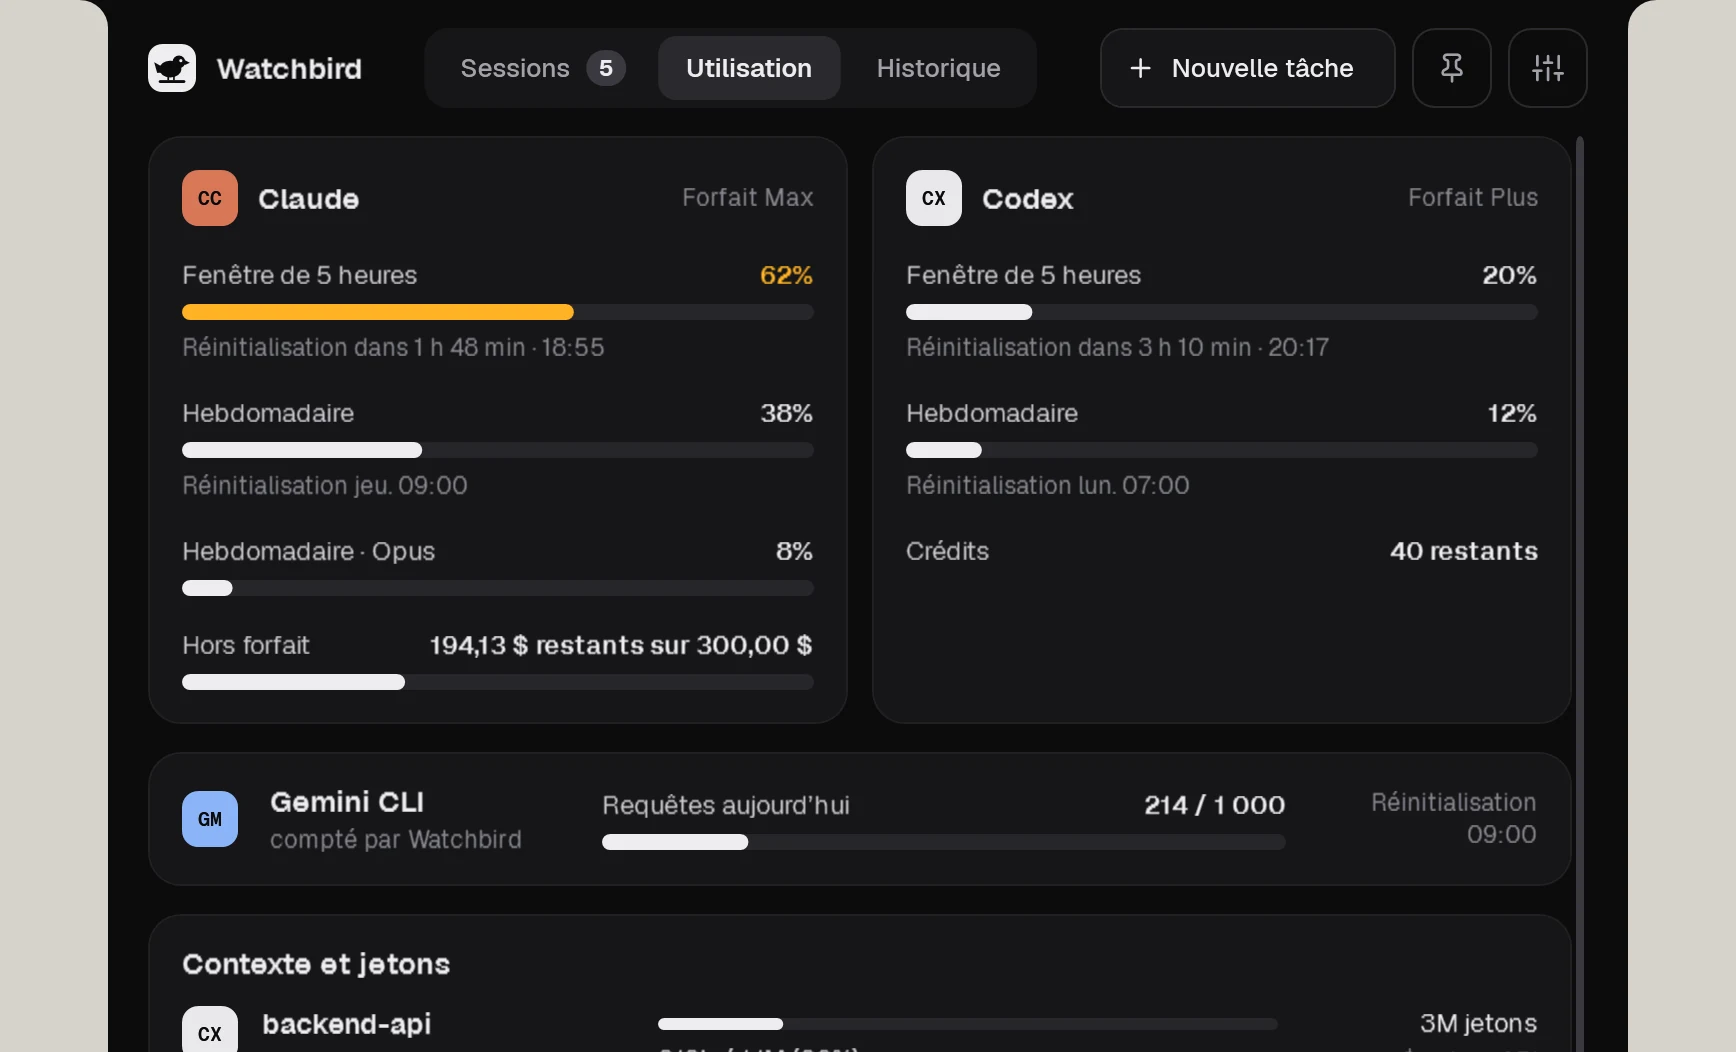Image resolution: width=1736 pixels, height=1052 pixels.
Task: Click "compté par Watchbird" subtitle
Action: point(396,839)
